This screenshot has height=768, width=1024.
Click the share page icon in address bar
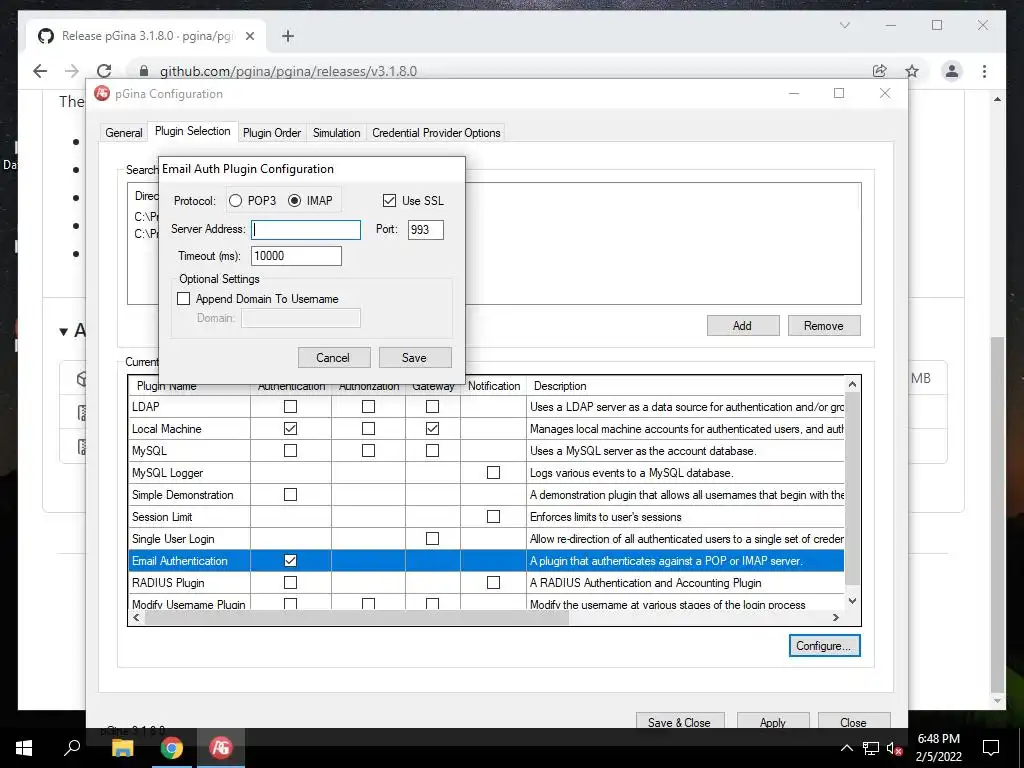[880, 71]
